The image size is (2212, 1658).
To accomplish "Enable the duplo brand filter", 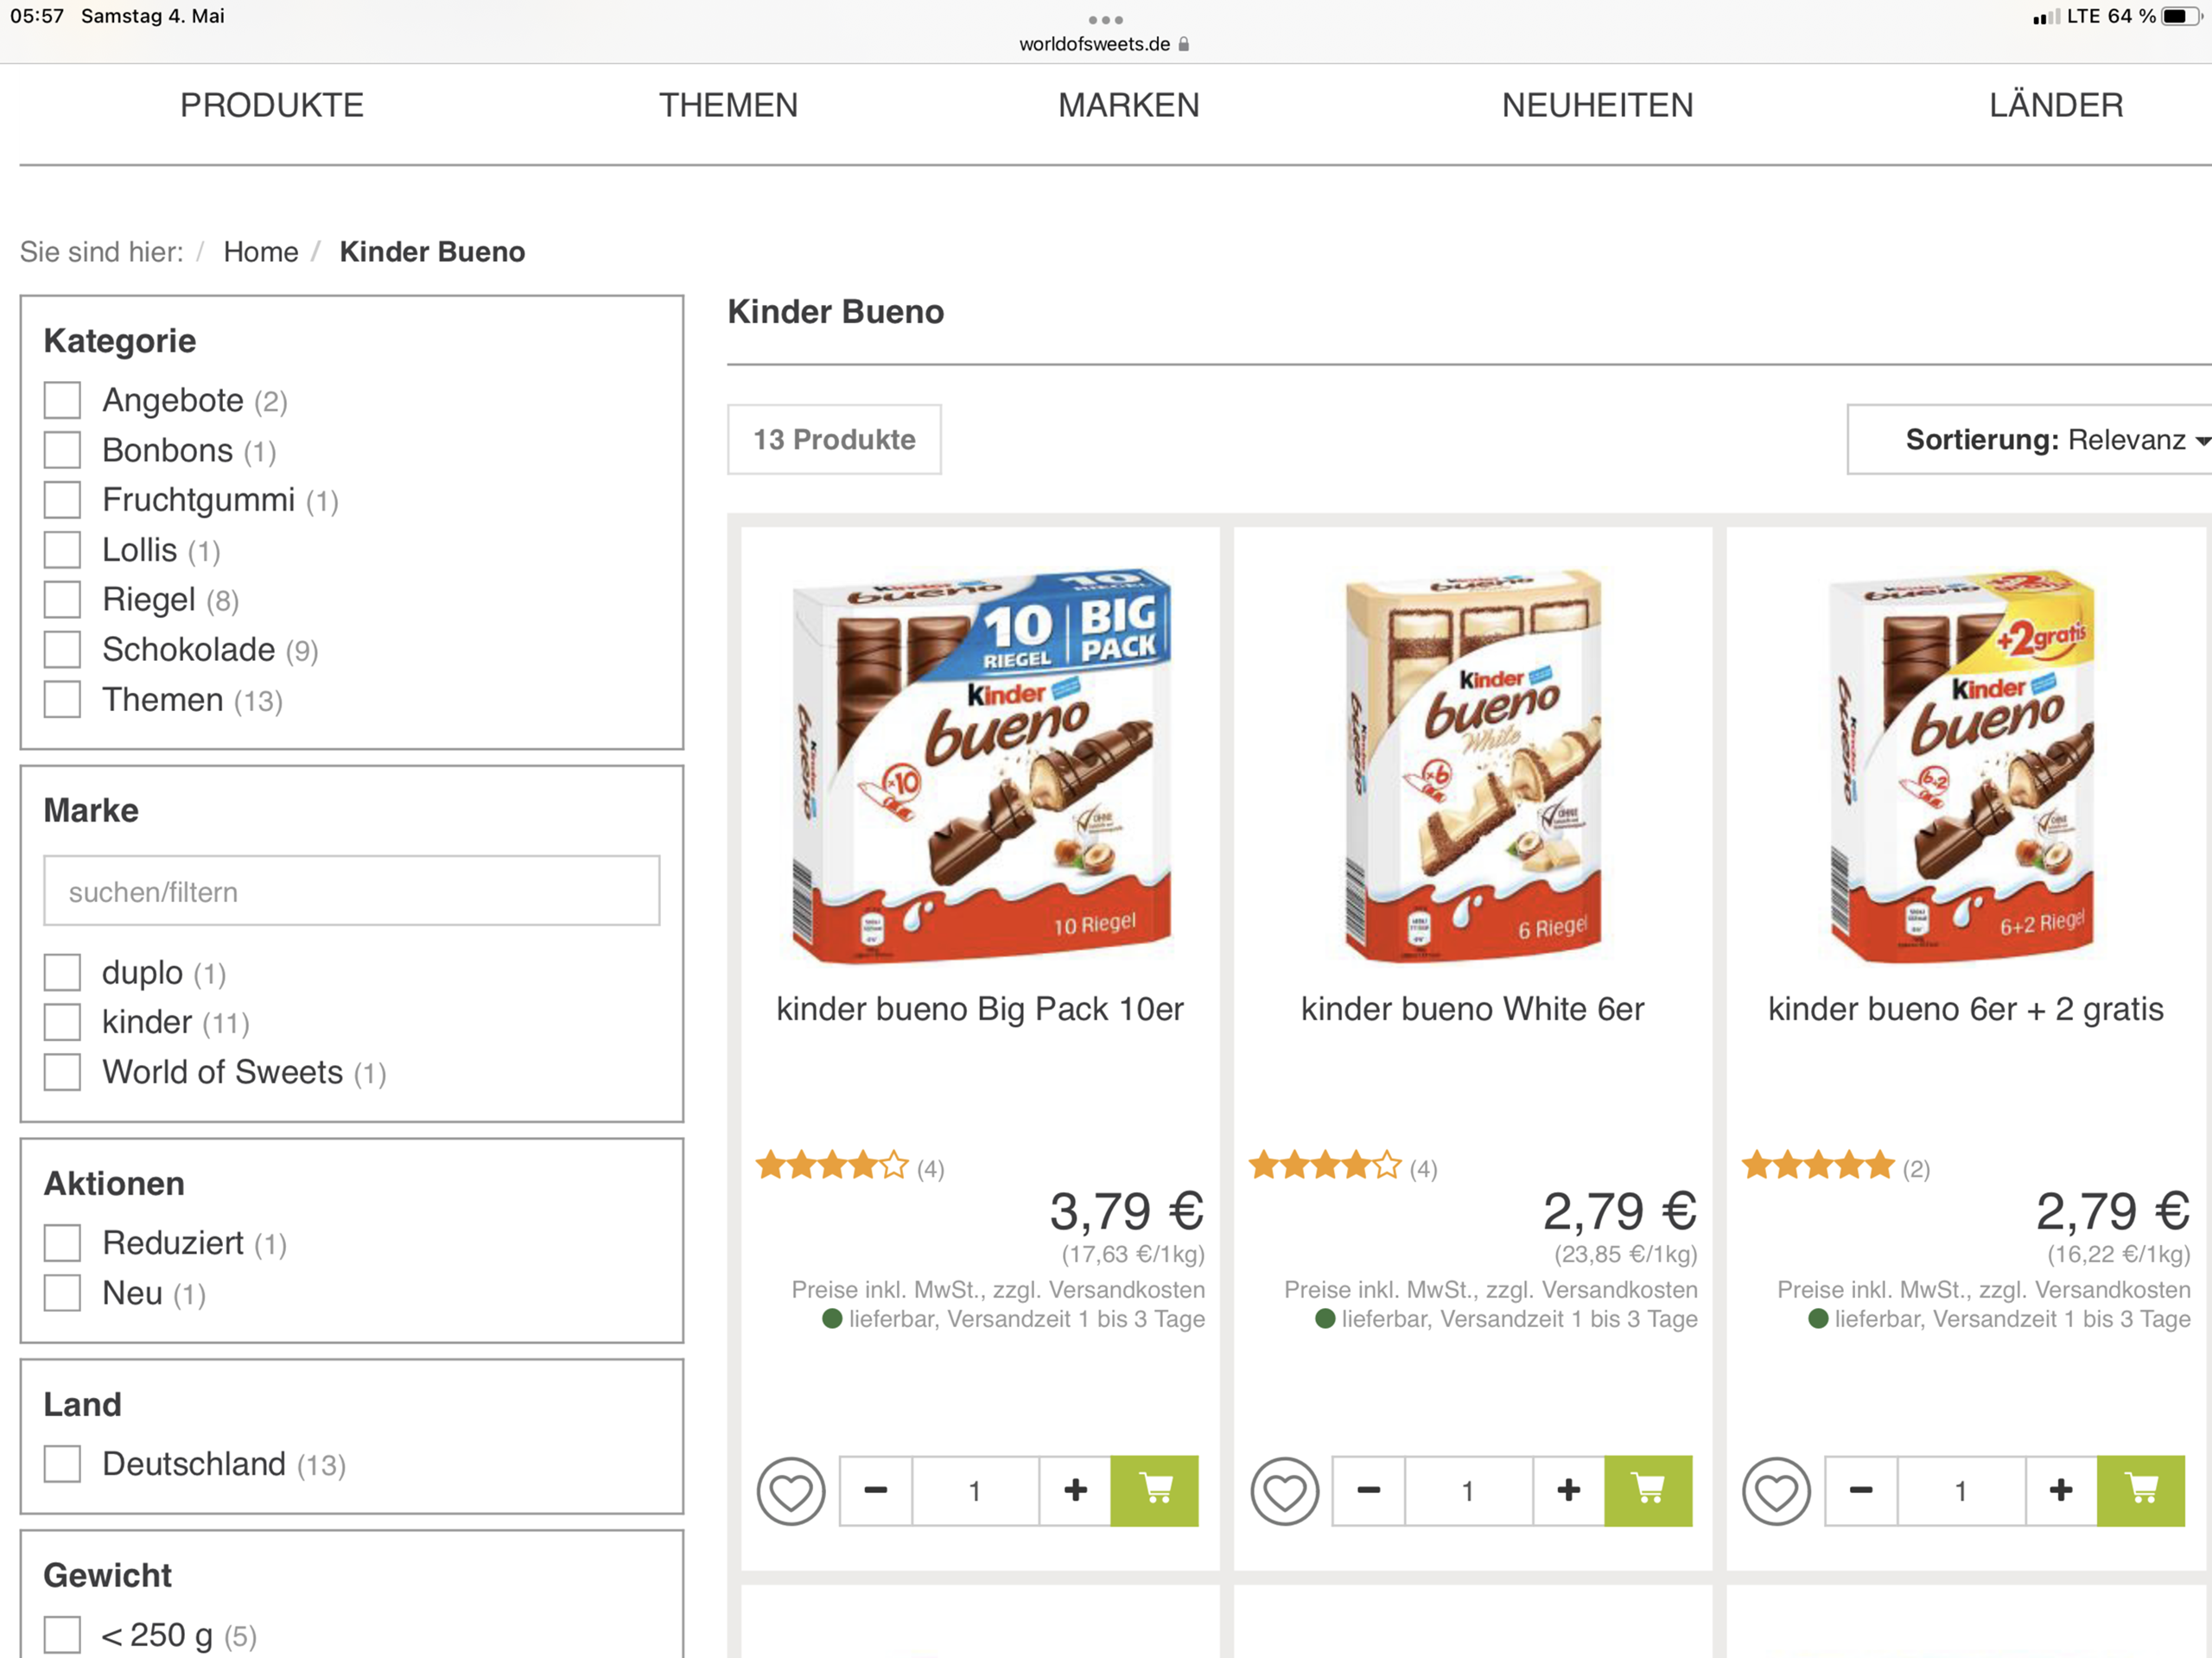I will pyautogui.click(x=62, y=972).
